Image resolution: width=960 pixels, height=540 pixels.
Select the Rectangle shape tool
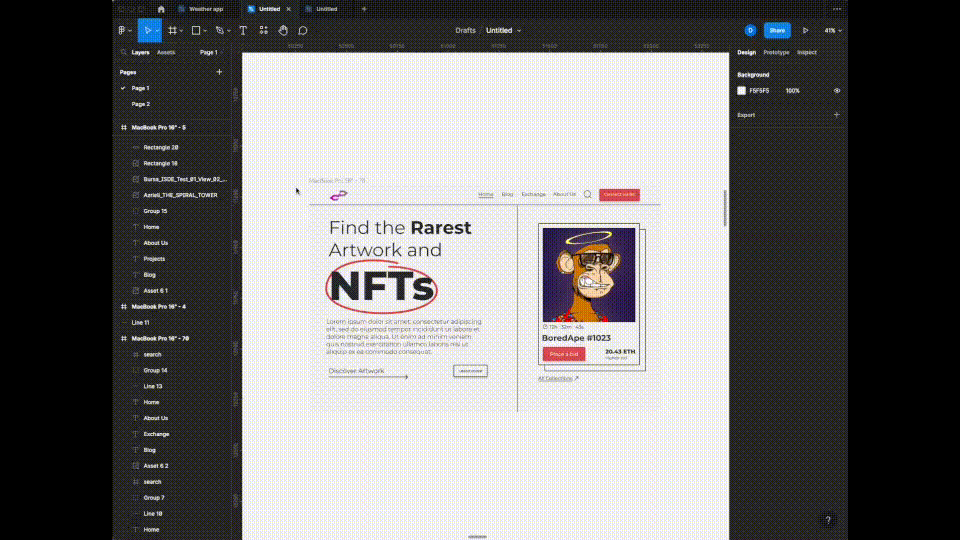click(196, 30)
